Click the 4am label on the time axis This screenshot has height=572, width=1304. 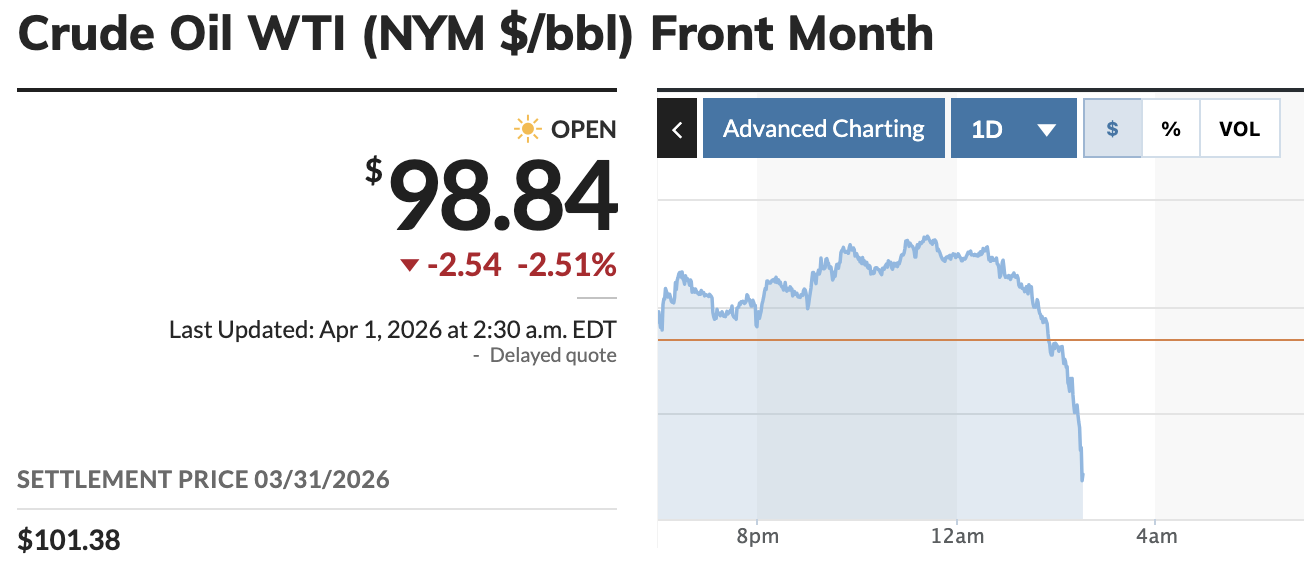coord(1155,536)
